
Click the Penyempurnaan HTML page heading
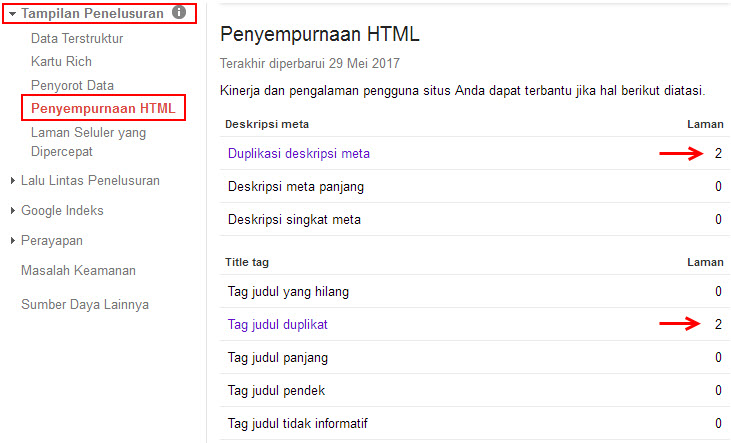(320, 35)
